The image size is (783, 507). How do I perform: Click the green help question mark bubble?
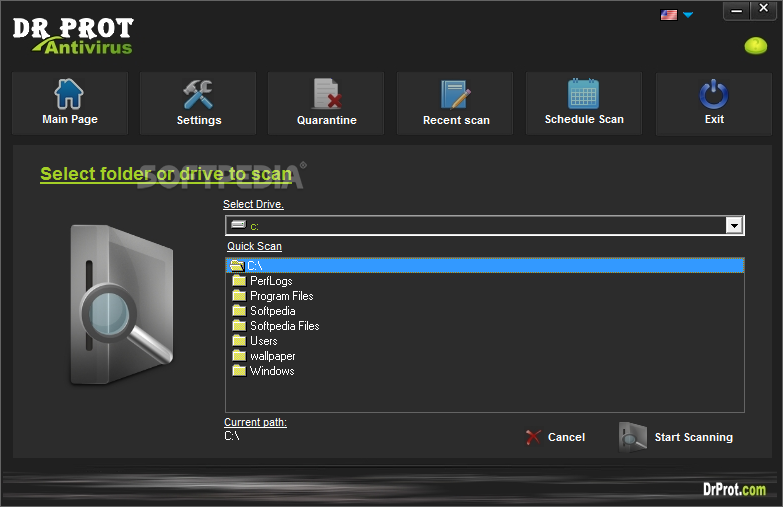(756, 46)
